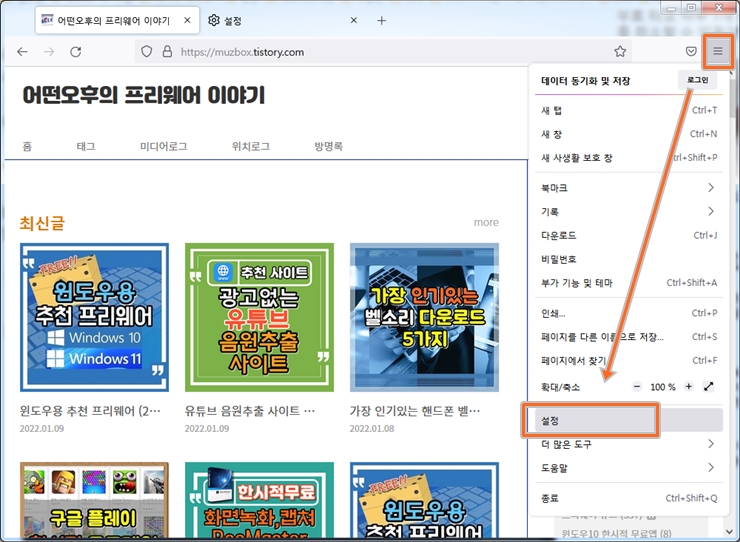Open 위치로그 in blog navigation

[x=251, y=146]
